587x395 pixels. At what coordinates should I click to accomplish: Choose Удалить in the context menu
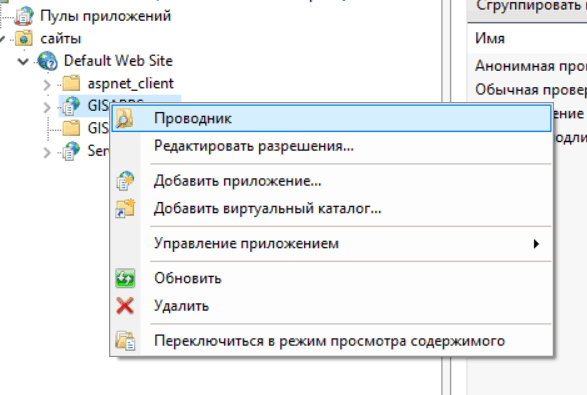tap(181, 306)
